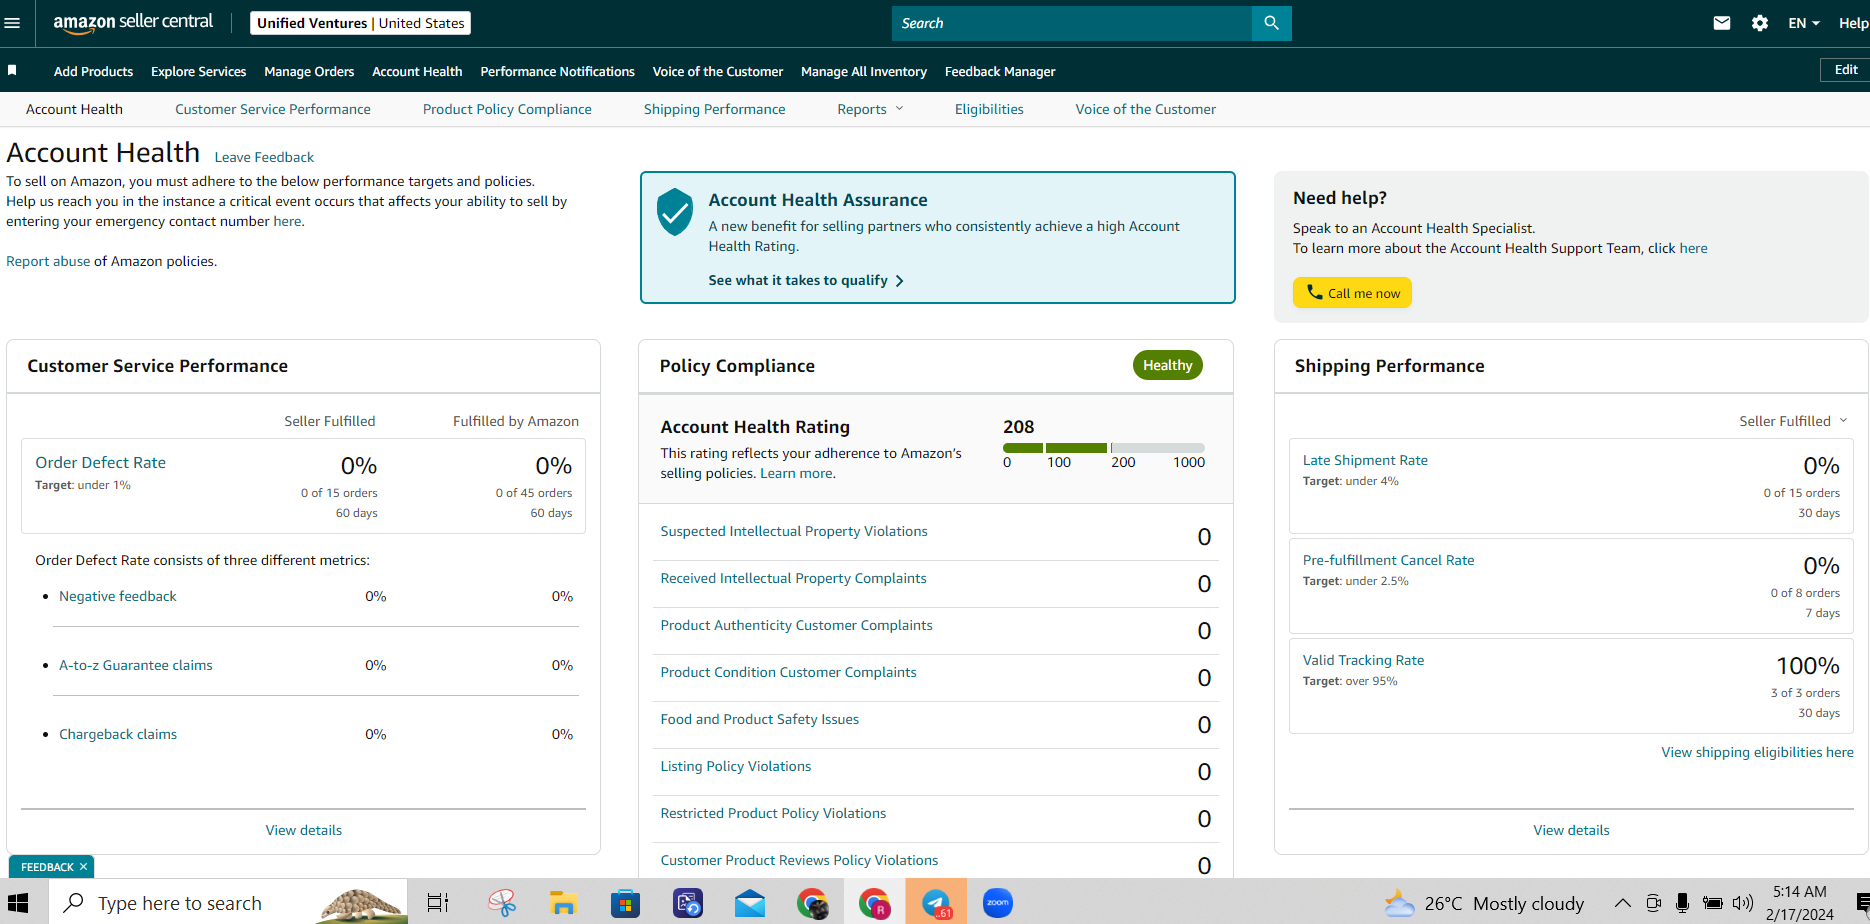Open the Unified Ventures account switcher

[x=360, y=23]
